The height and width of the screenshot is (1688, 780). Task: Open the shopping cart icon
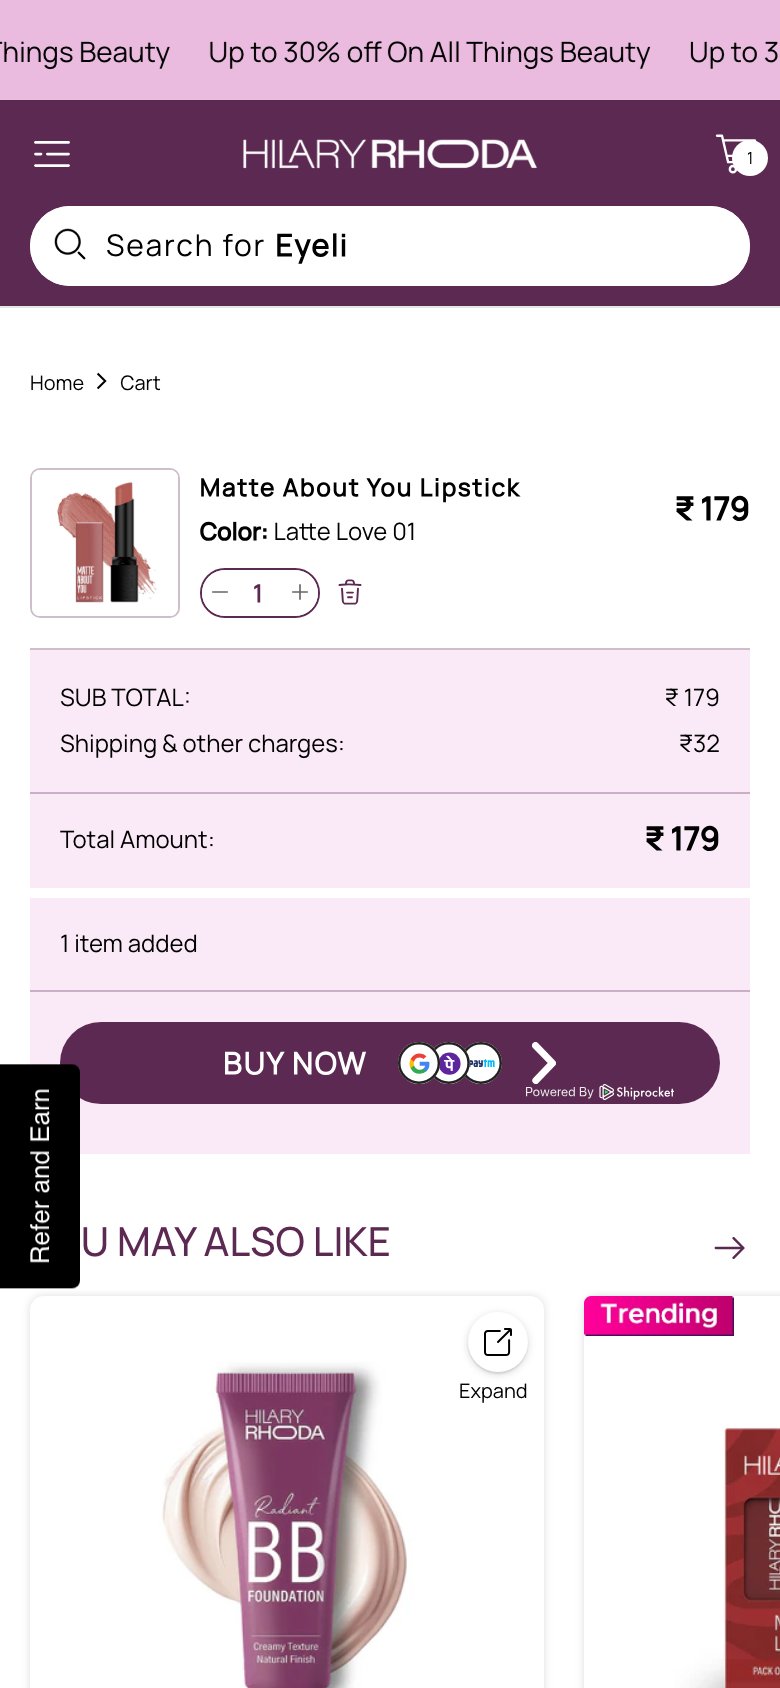738,154
